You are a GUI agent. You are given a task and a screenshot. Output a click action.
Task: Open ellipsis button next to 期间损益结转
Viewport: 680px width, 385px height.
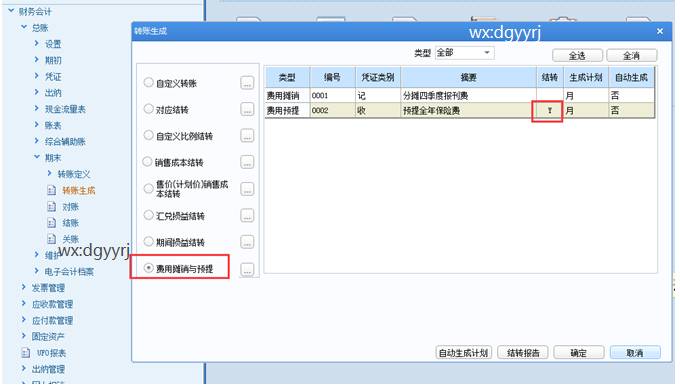(247, 242)
